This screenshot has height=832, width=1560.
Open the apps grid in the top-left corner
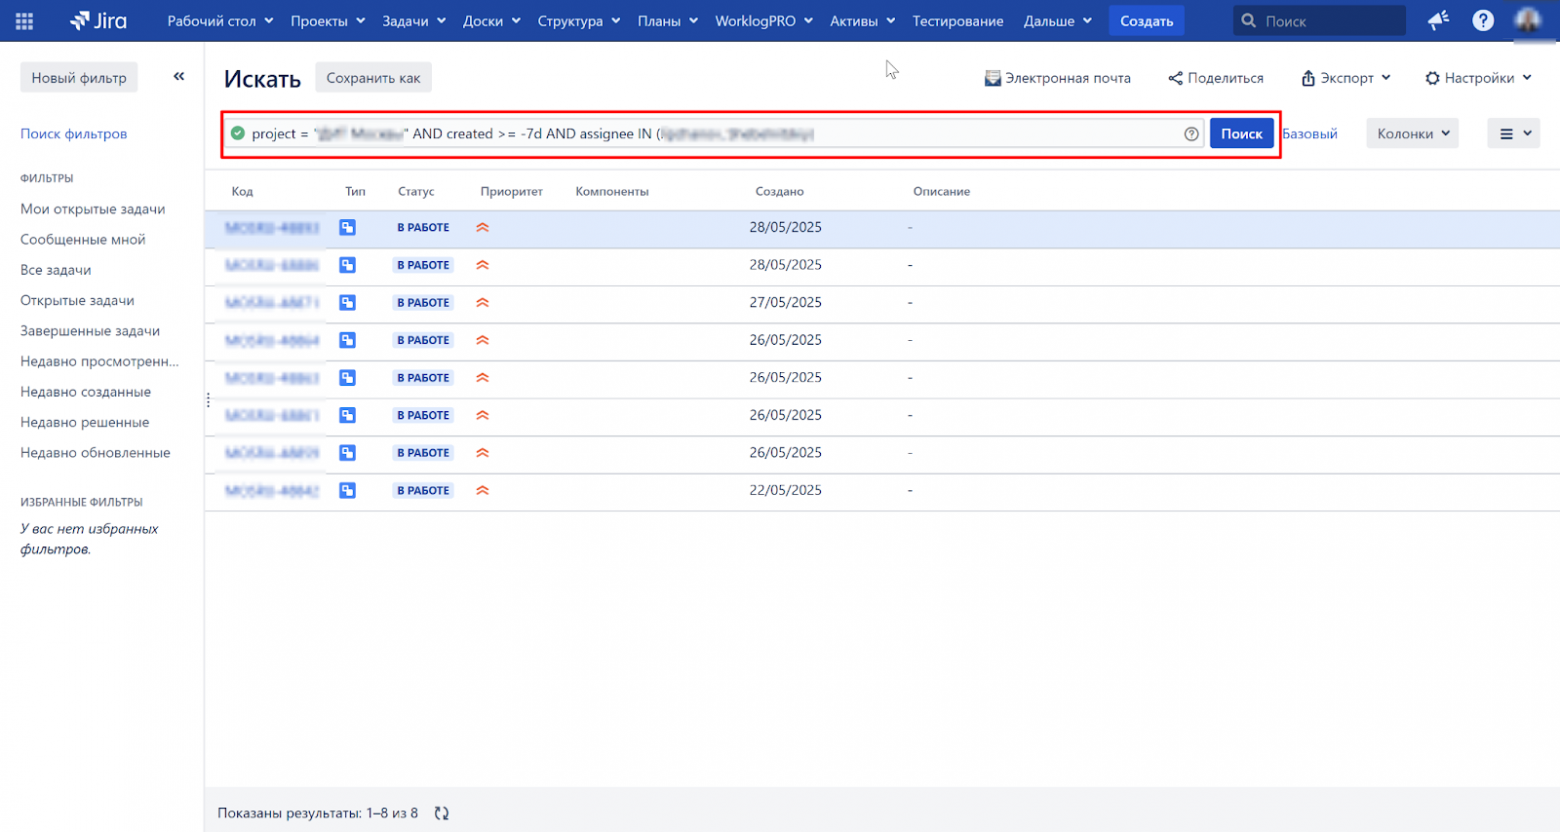click(24, 20)
